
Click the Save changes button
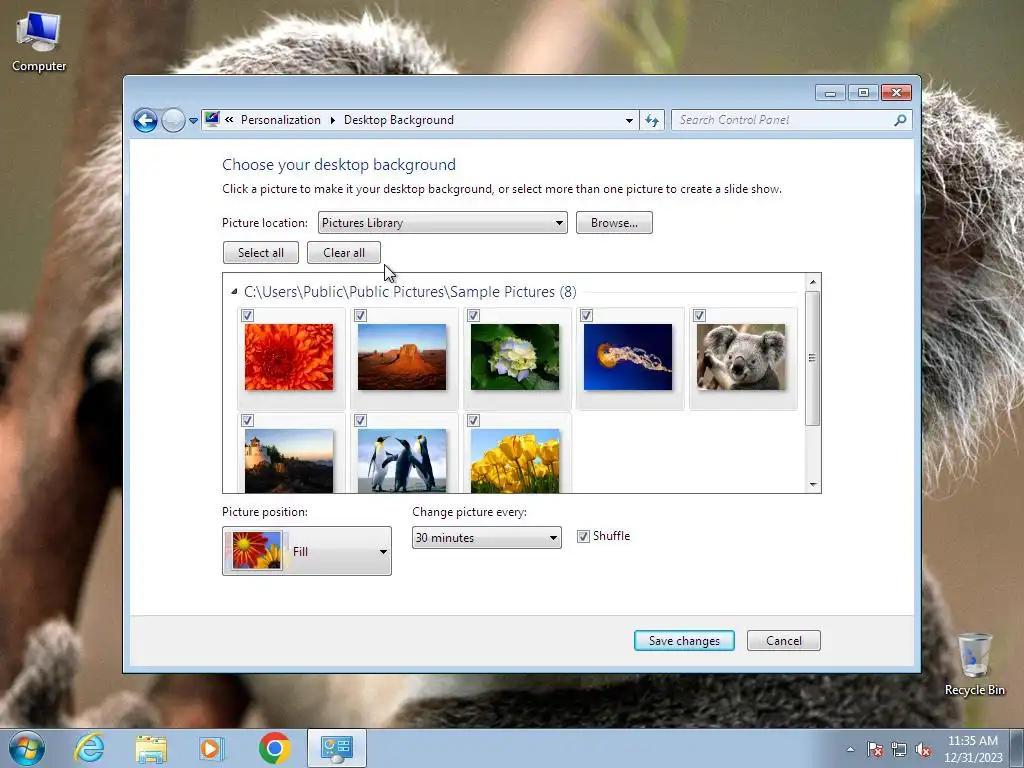pyautogui.click(x=684, y=641)
